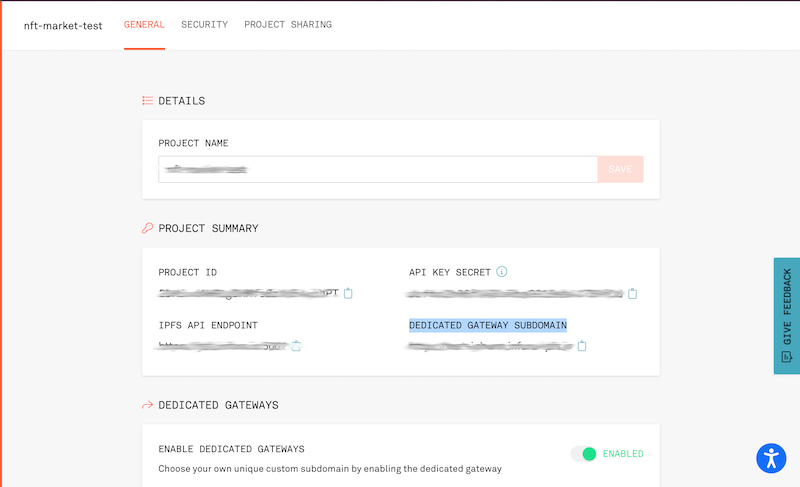This screenshot has width=800, height=487.
Task: Save the project name
Action: [620, 169]
